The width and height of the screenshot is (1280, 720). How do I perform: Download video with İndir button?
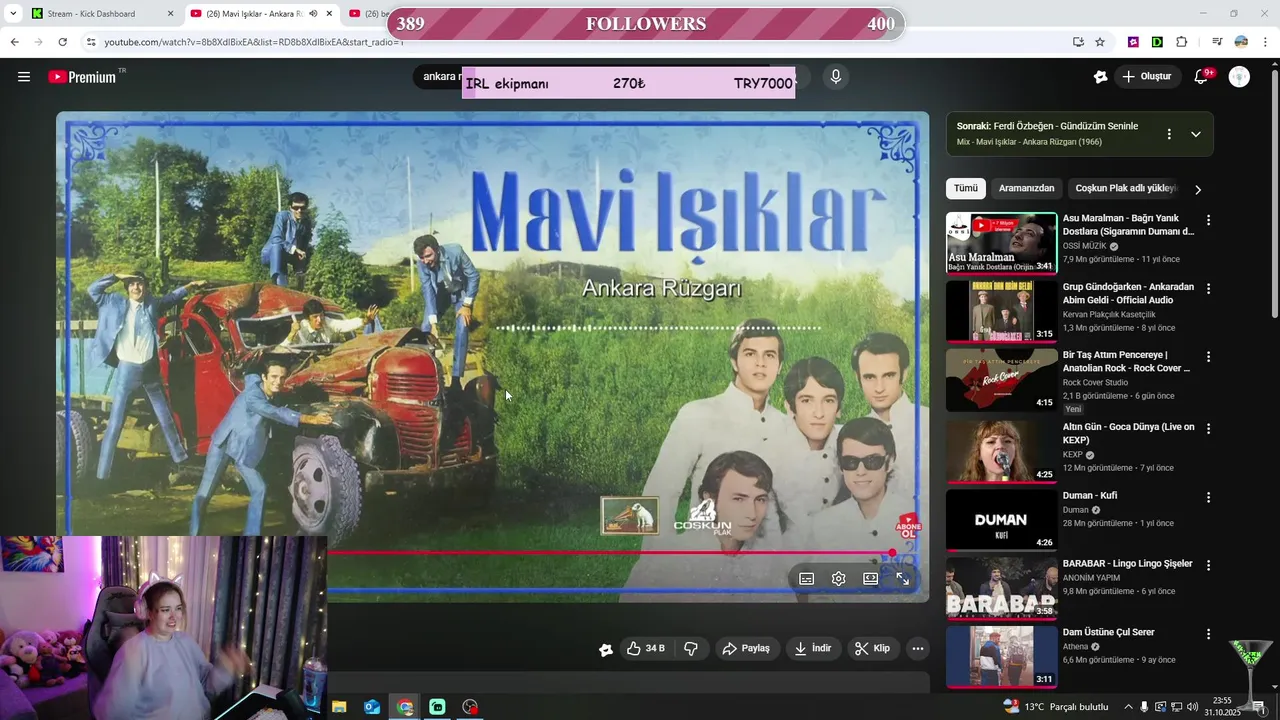click(x=813, y=648)
